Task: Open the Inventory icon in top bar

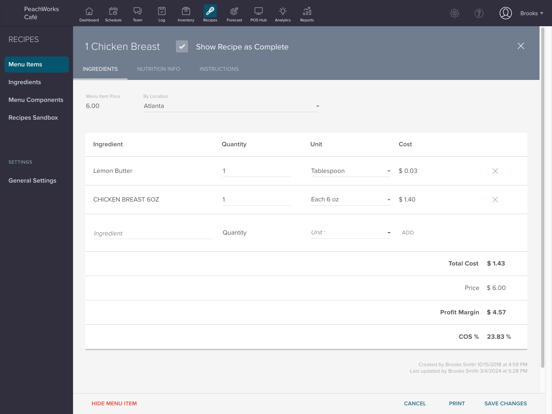Action: 186,12
